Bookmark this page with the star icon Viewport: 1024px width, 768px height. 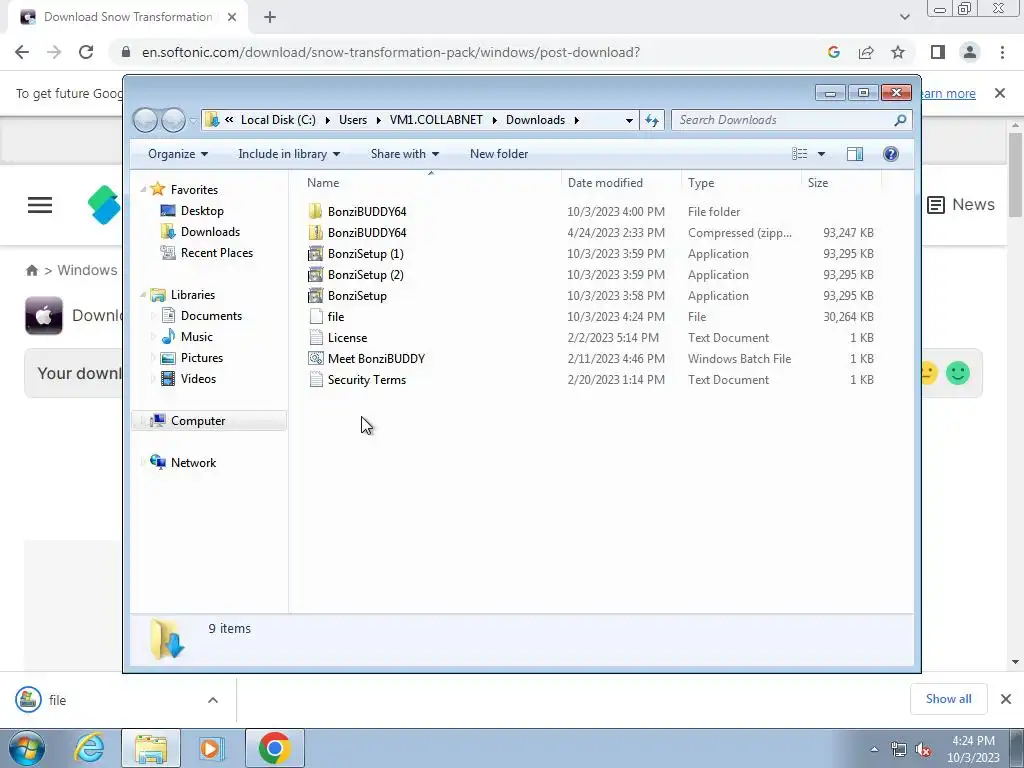click(x=898, y=52)
